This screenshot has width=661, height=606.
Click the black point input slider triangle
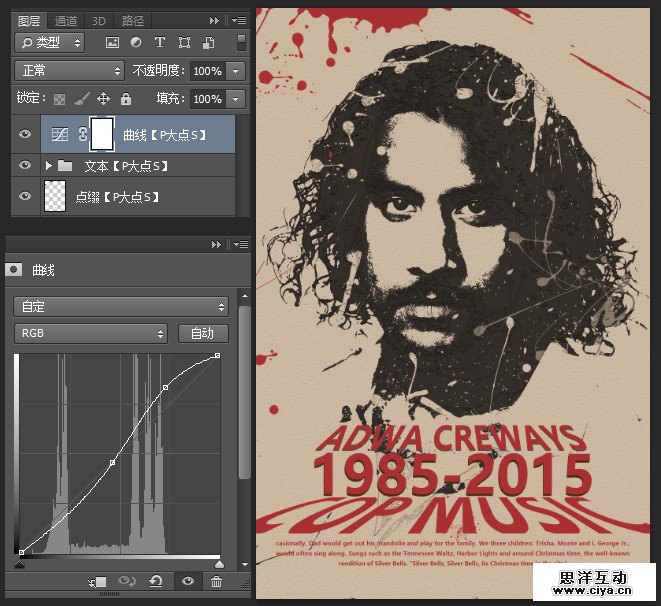click(x=19, y=564)
